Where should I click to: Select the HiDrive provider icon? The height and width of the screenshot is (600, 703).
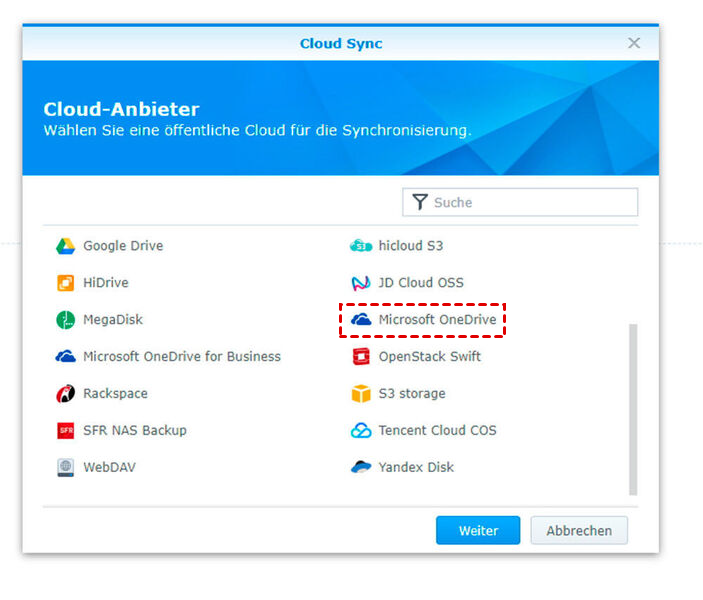tap(65, 283)
